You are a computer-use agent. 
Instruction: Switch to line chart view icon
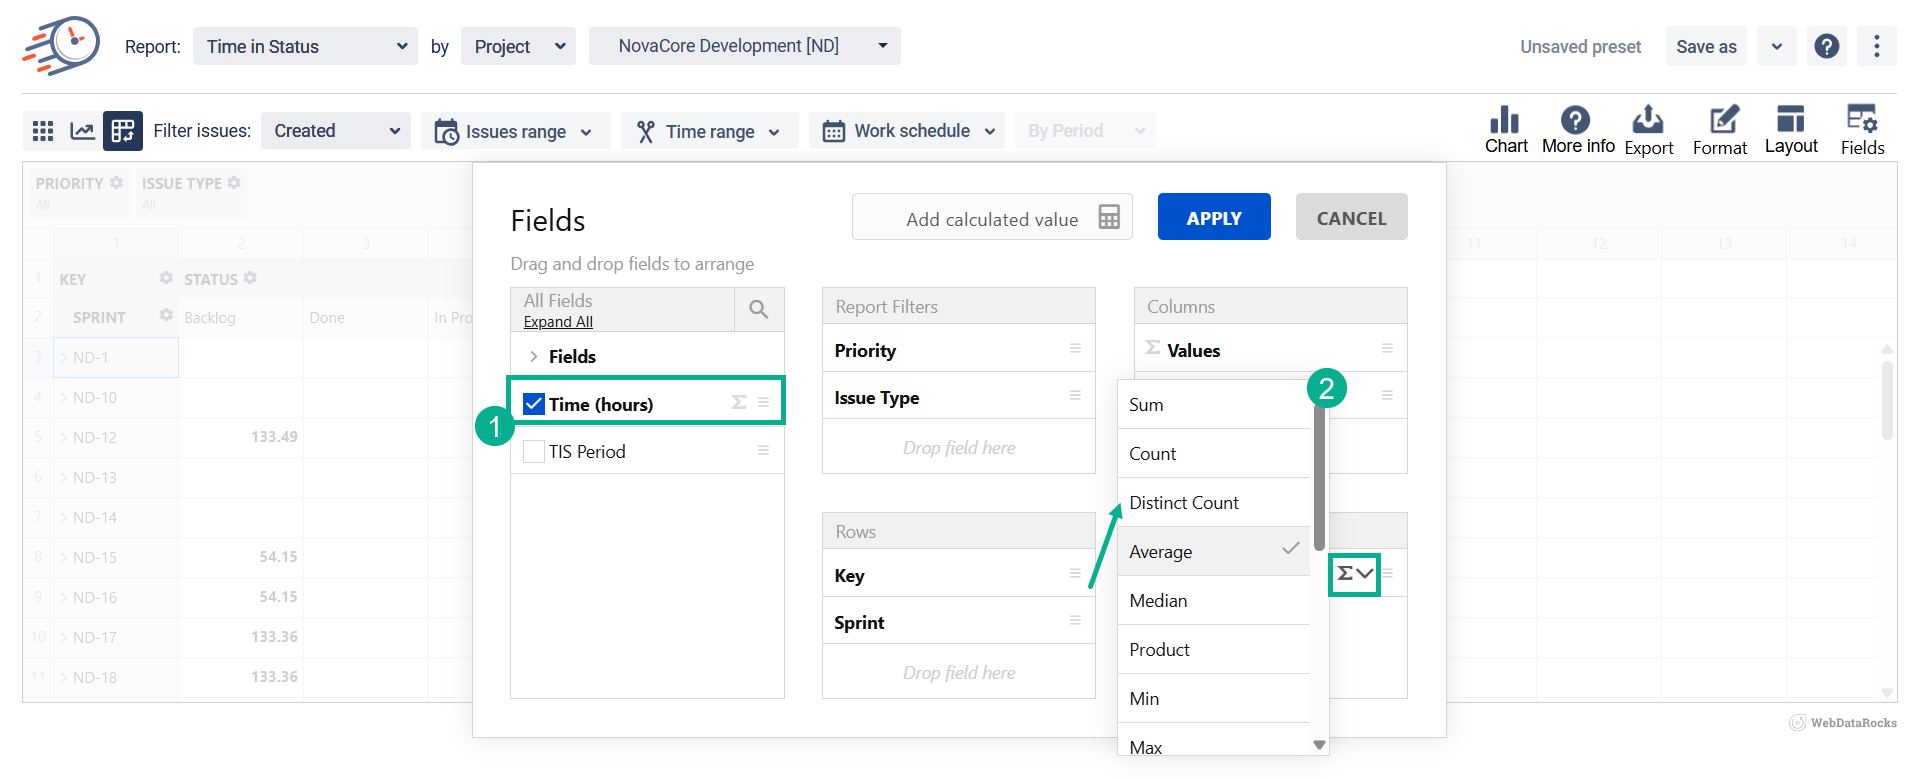pos(82,131)
